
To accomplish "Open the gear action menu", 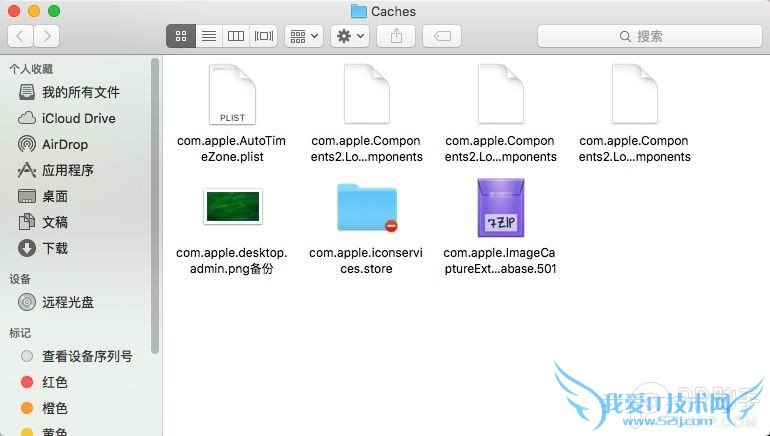I will [350, 36].
